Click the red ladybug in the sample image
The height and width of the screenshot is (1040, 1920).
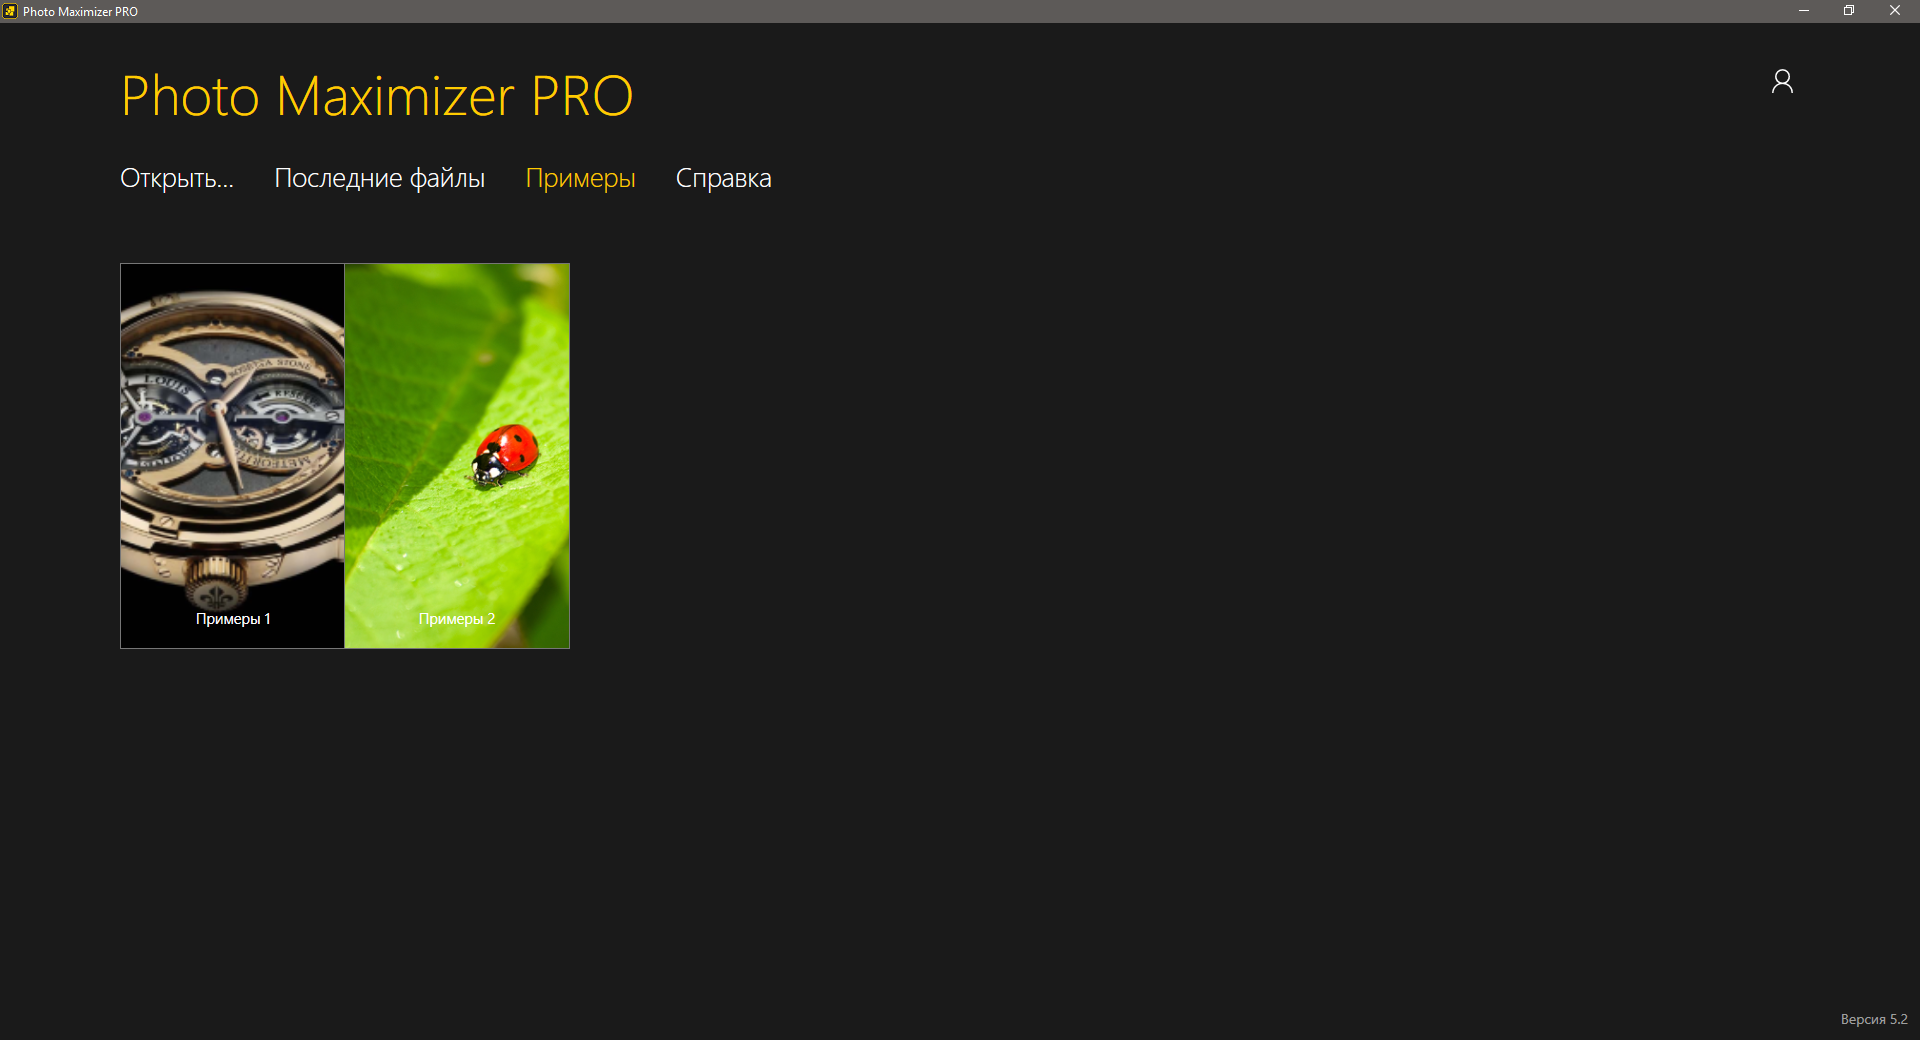click(x=505, y=455)
